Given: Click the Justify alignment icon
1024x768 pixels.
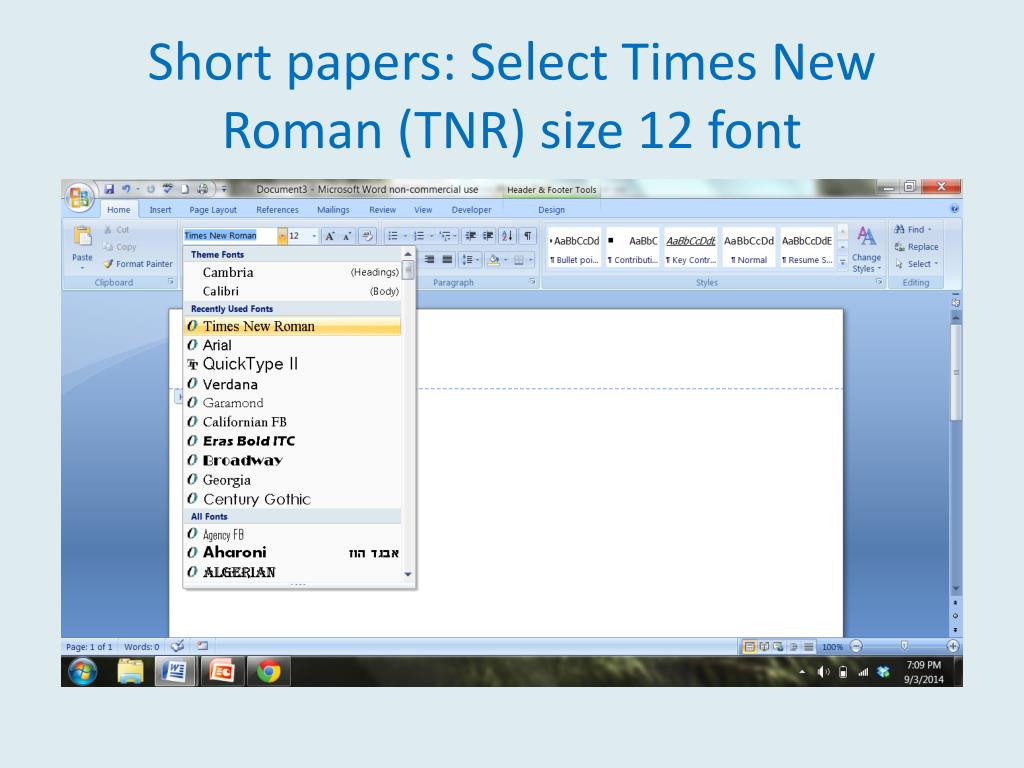Looking at the screenshot, I should pos(447,260).
